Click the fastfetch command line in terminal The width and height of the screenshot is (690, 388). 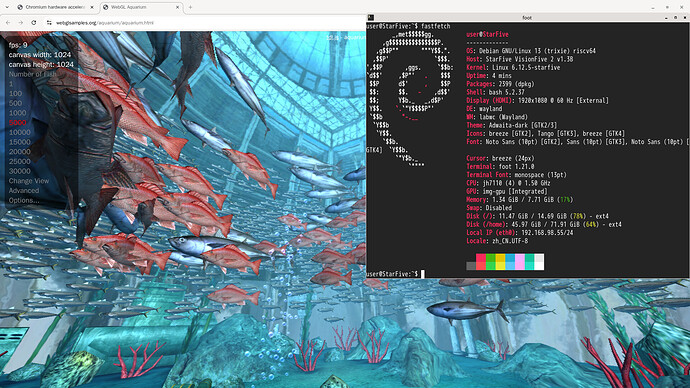(x=408, y=26)
